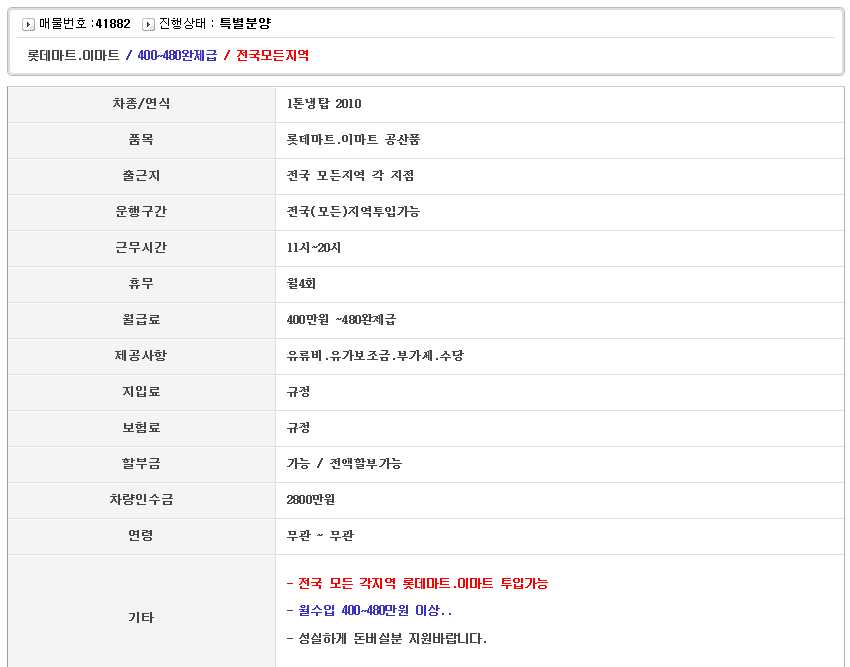Click the arrow icon before 진행상태
The height and width of the screenshot is (667, 850).
point(148,24)
